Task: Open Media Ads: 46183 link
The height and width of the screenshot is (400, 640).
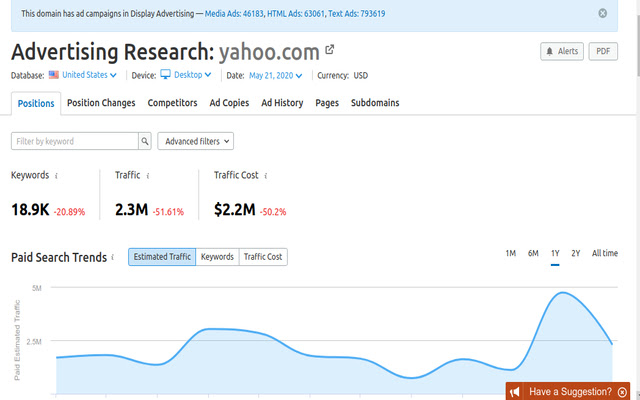Action: [235, 14]
